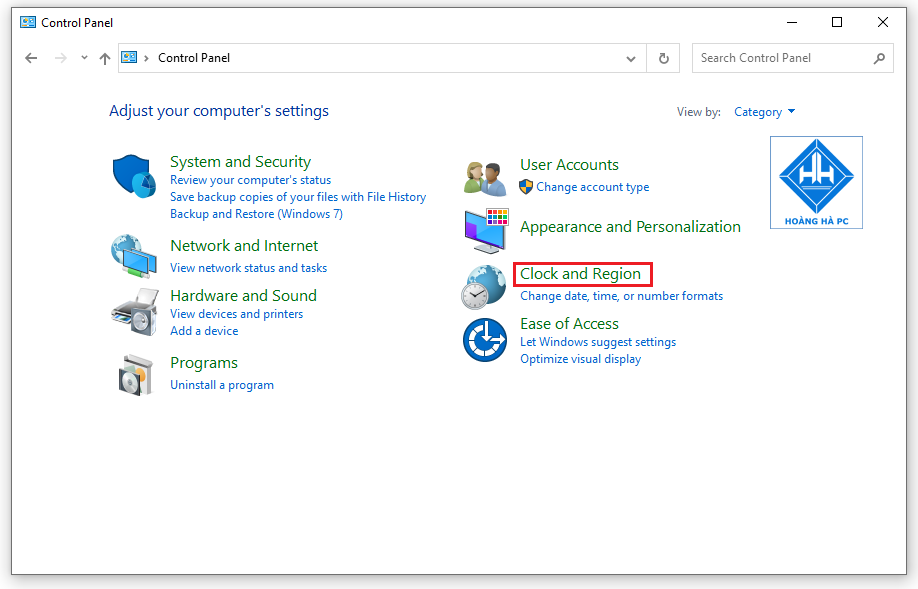This screenshot has width=918, height=589.
Task: Open the View by Category dropdown
Action: coord(764,111)
